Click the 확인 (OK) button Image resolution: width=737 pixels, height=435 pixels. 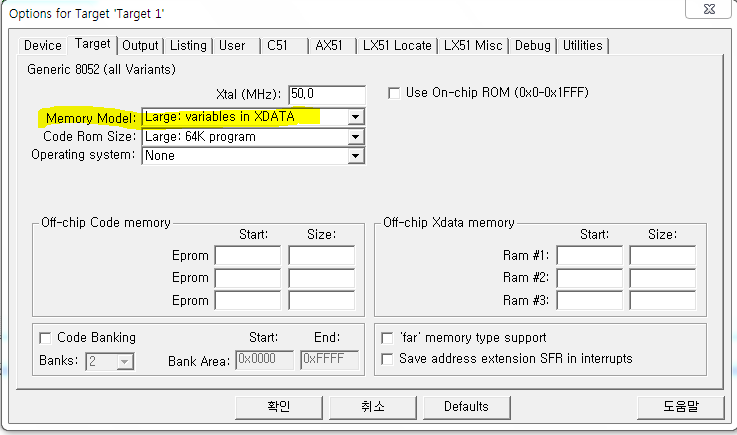(x=279, y=407)
